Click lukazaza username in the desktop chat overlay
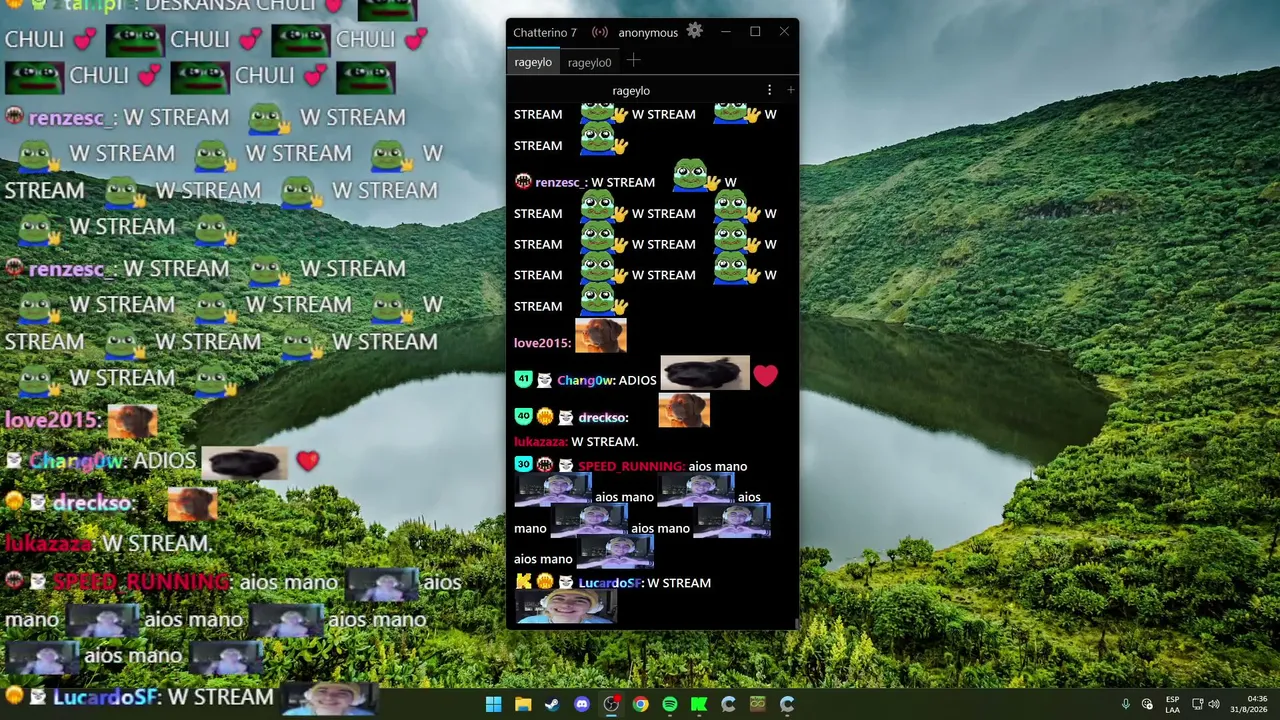Image resolution: width=1280 pixels, height=720 pixels. 50,543
